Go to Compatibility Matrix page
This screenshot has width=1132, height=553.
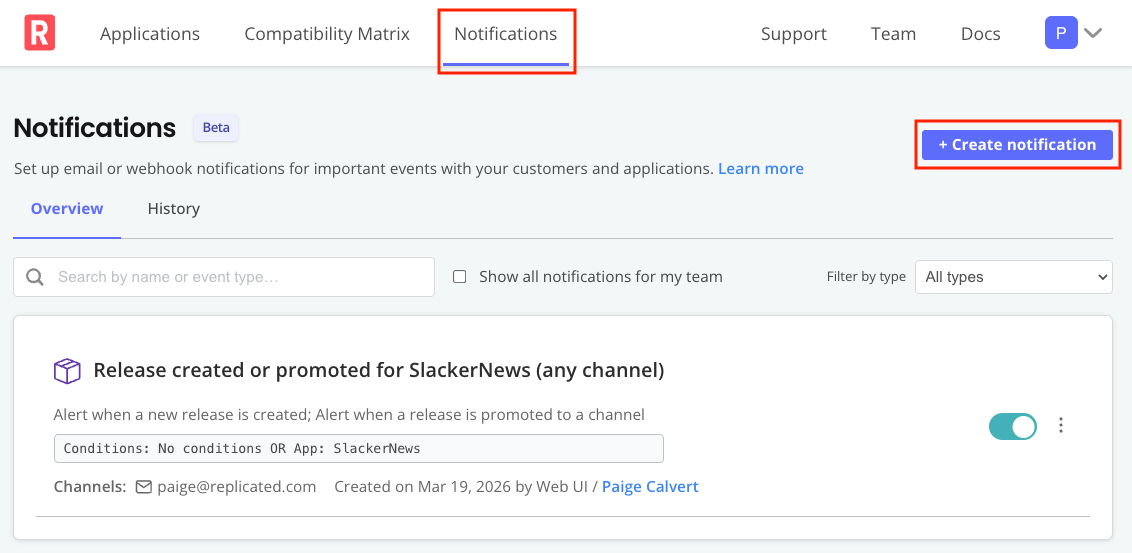click(327, 34)
